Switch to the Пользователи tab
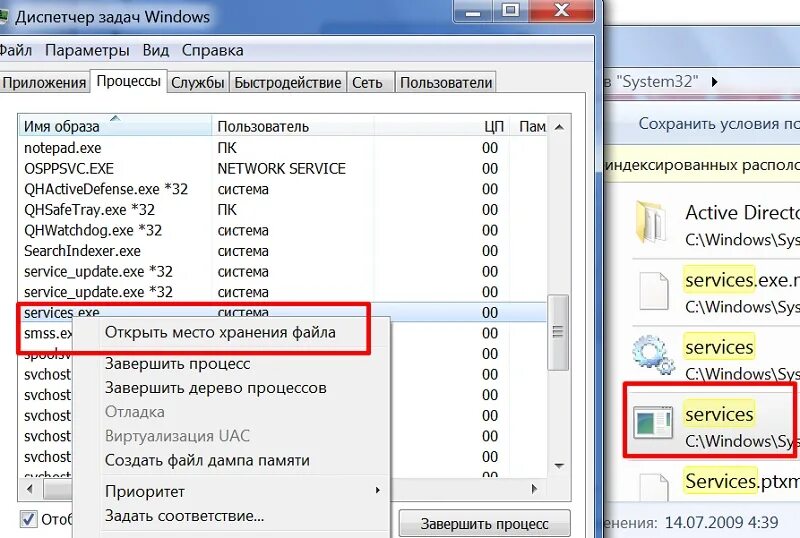This screenshot has height=538, width=800. (x=446, y=83)
